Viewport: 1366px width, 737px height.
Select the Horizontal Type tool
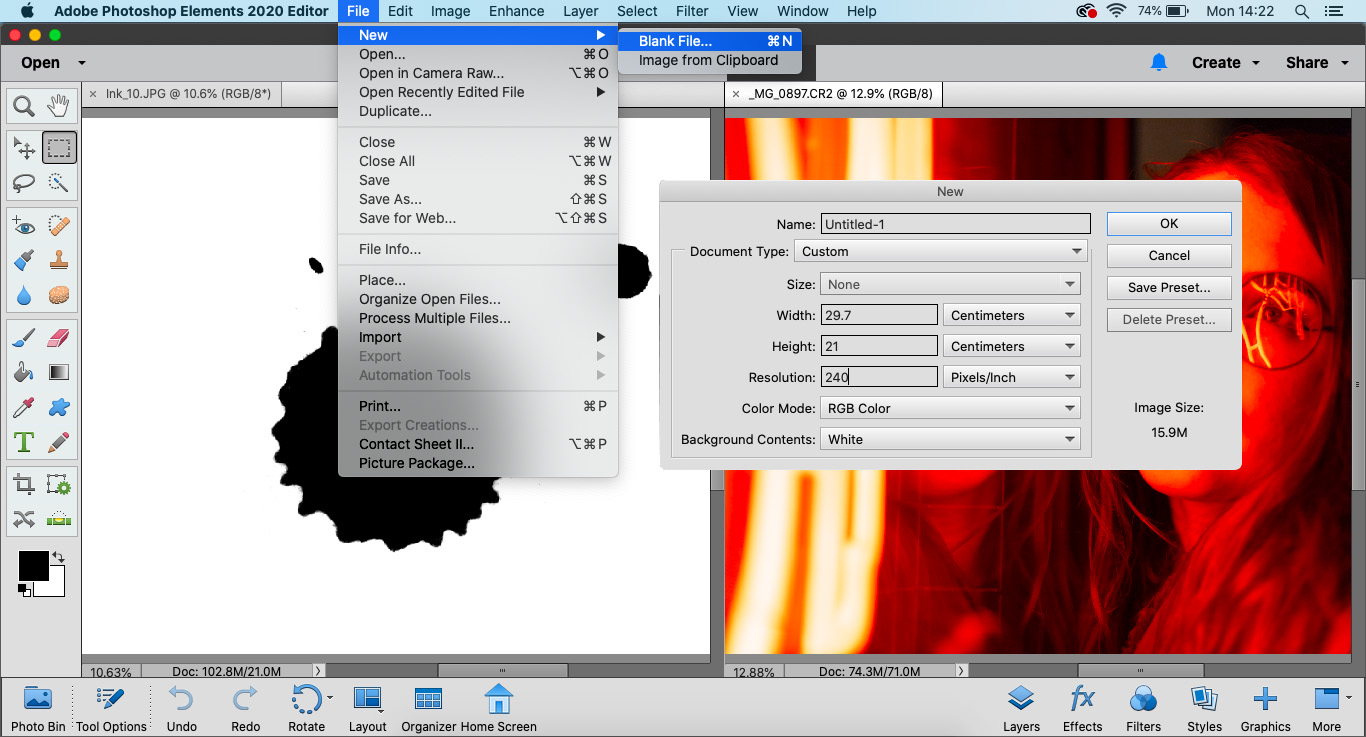pos(24,441)
